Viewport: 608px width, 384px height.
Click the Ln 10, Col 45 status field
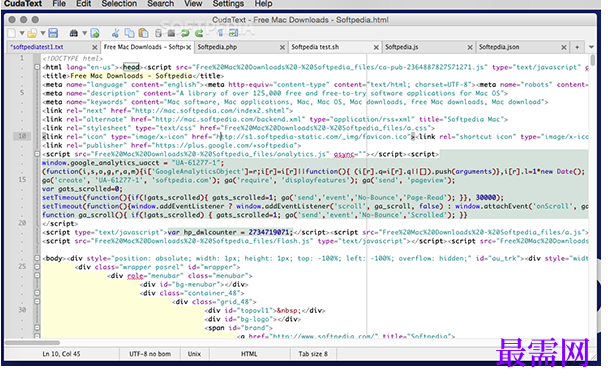[62, 354]
